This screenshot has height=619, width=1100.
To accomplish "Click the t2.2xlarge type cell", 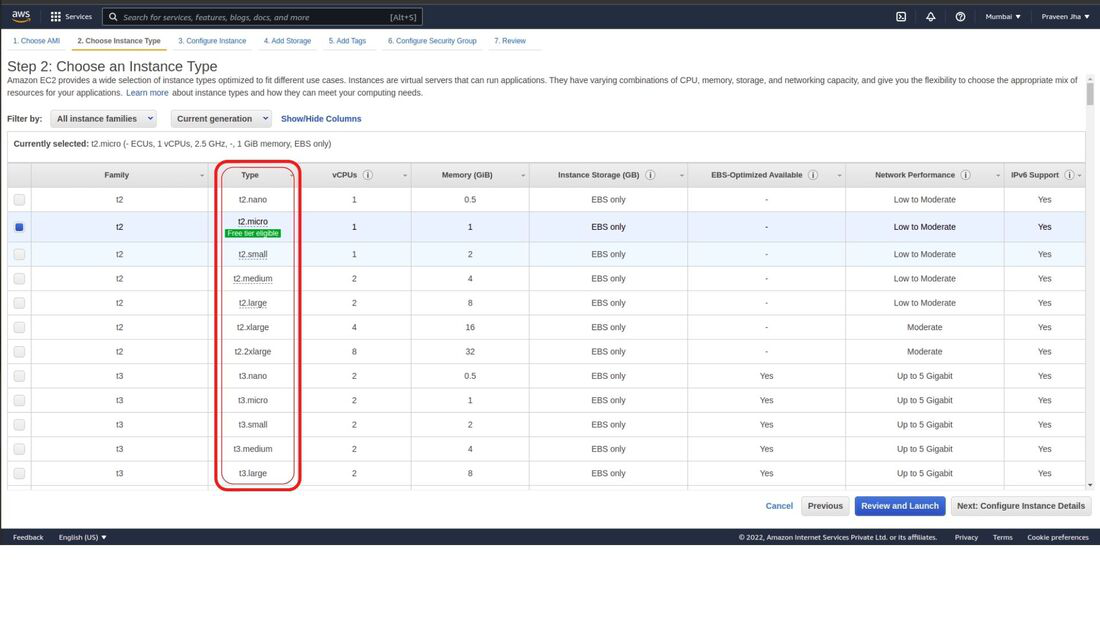I will tap(253, 352).
